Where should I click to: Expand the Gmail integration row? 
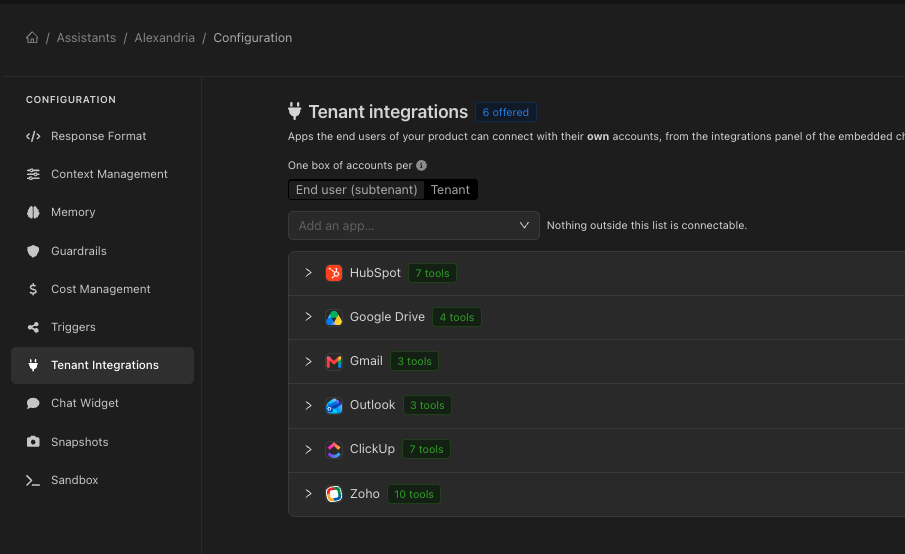click(x=308, y=361)
